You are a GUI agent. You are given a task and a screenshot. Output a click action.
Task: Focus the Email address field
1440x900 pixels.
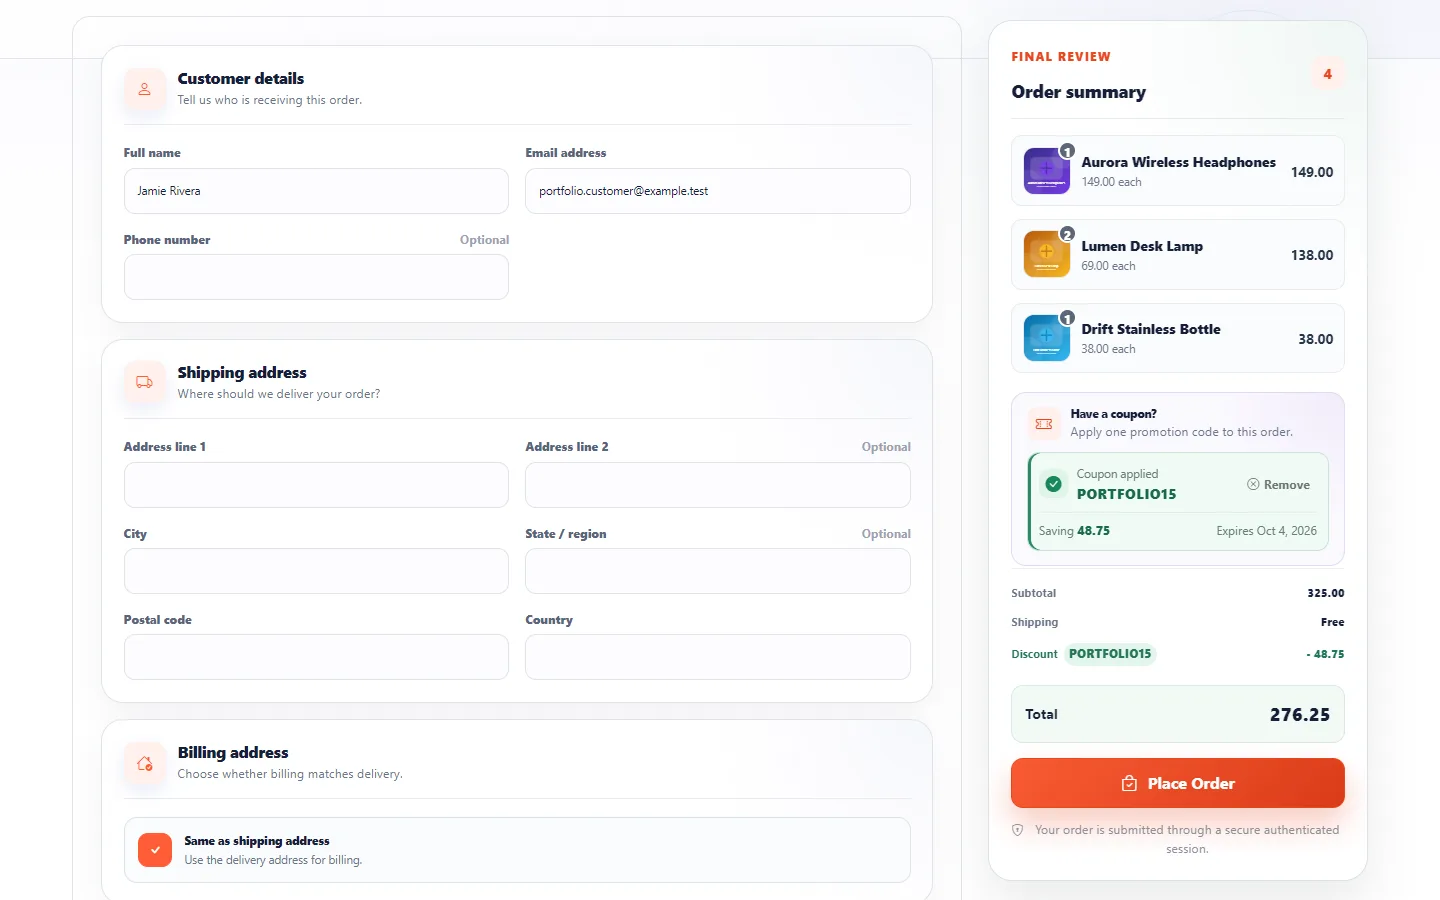(x=718, y=191)
